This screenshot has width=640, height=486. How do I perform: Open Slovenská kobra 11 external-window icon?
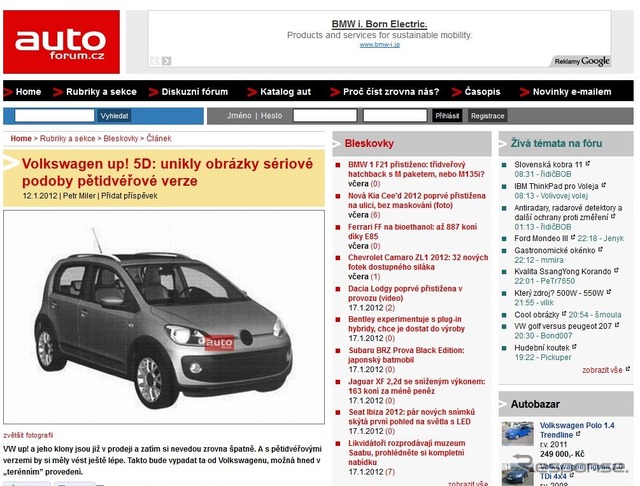coord(588,163)
